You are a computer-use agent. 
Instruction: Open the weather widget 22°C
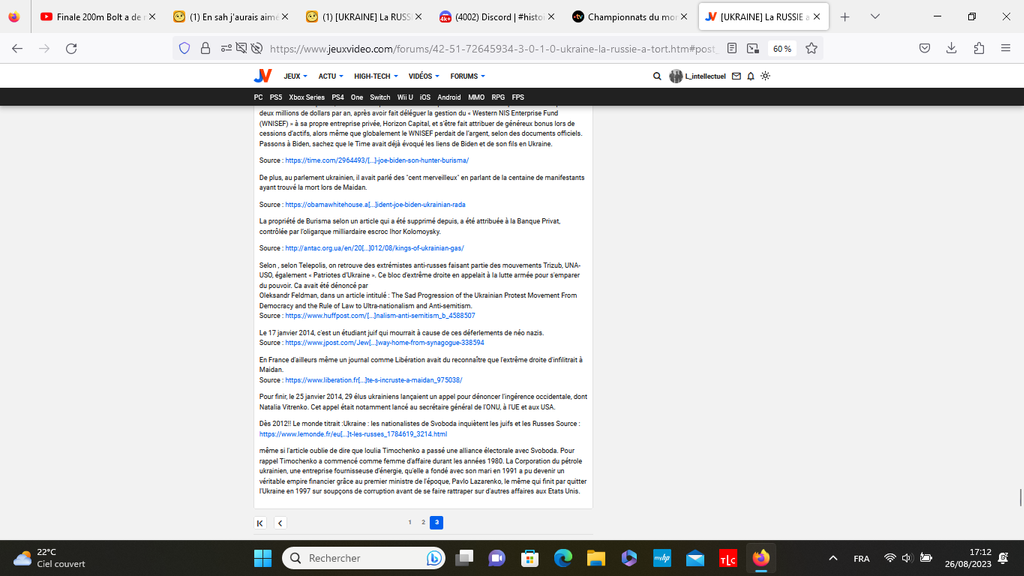[x=50, y=558]
